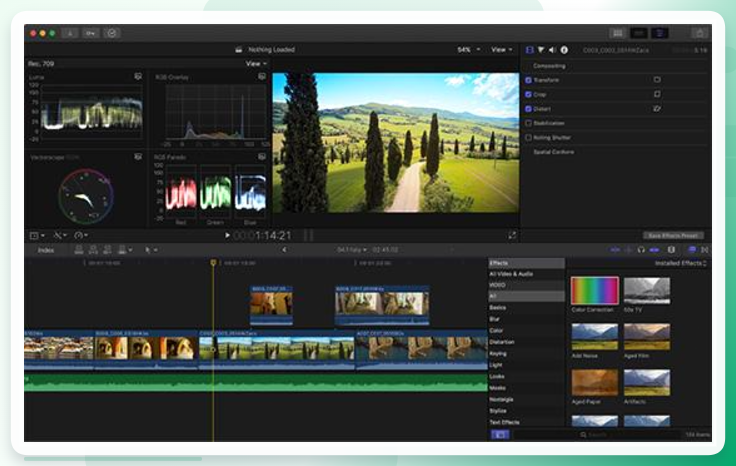The image size is (736, 466).
Task: Click the effects search field
Action: 596,435
